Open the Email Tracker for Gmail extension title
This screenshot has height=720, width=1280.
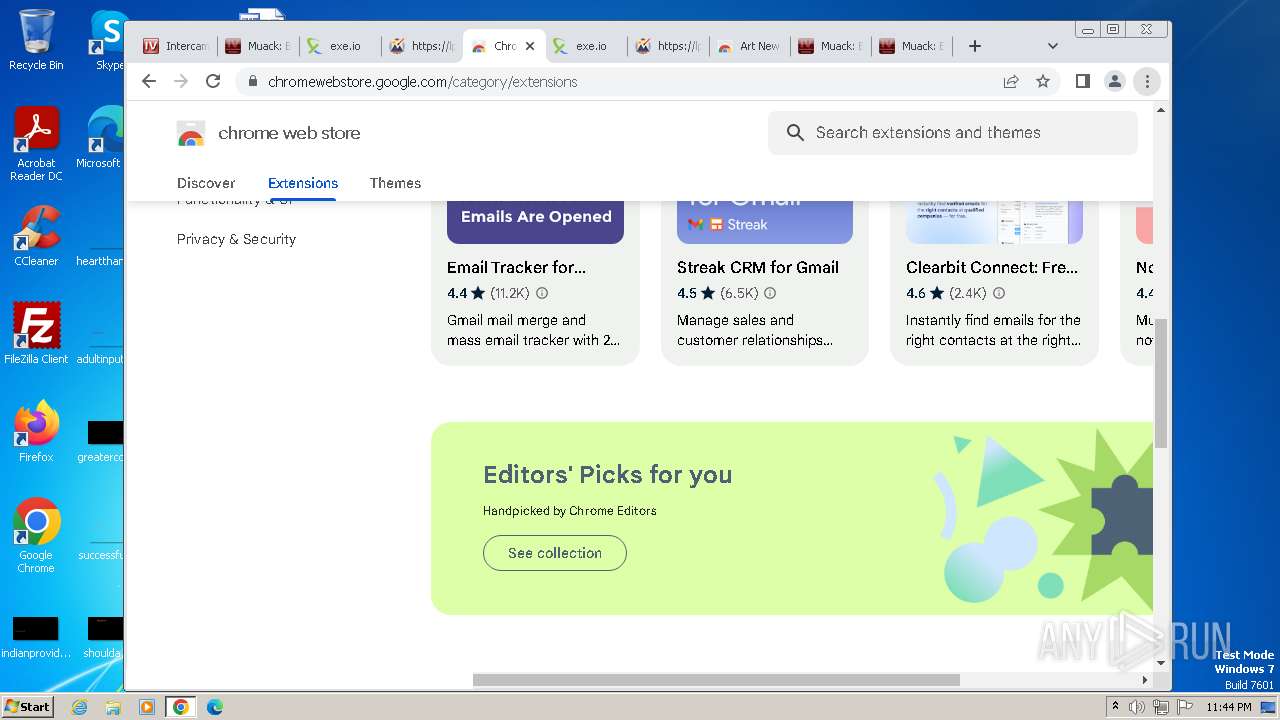(x=516, y=267)
